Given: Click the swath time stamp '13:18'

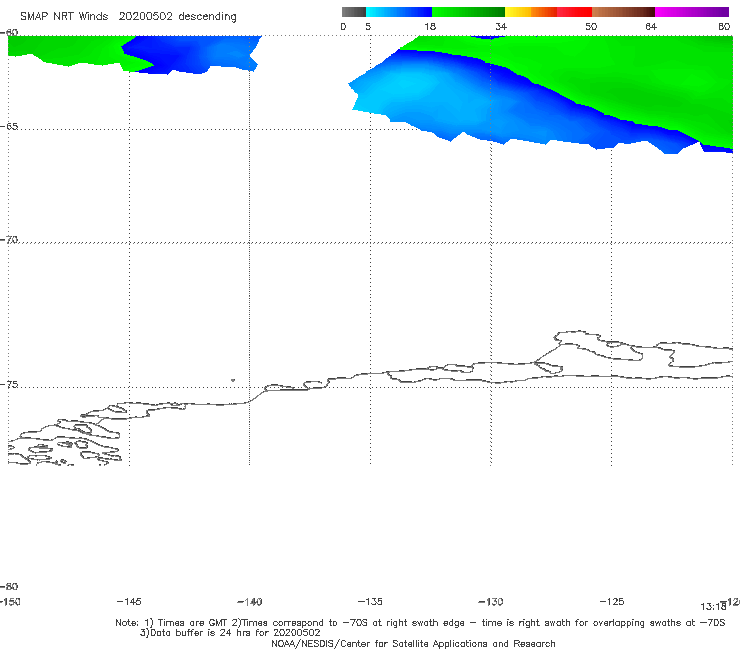Looking at the screenshot, I should (x=713, y=607).
